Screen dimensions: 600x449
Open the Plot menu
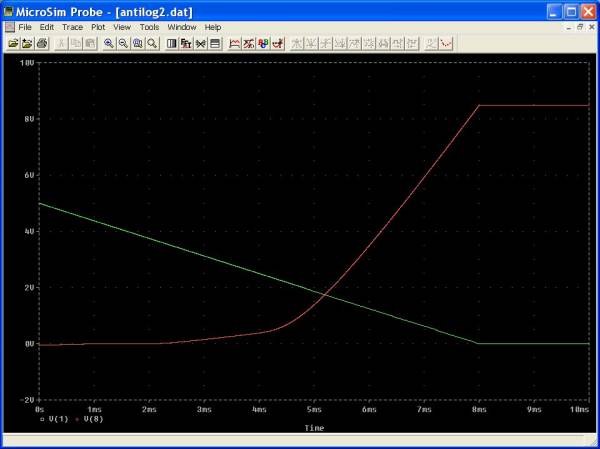[x=98, y=27]
